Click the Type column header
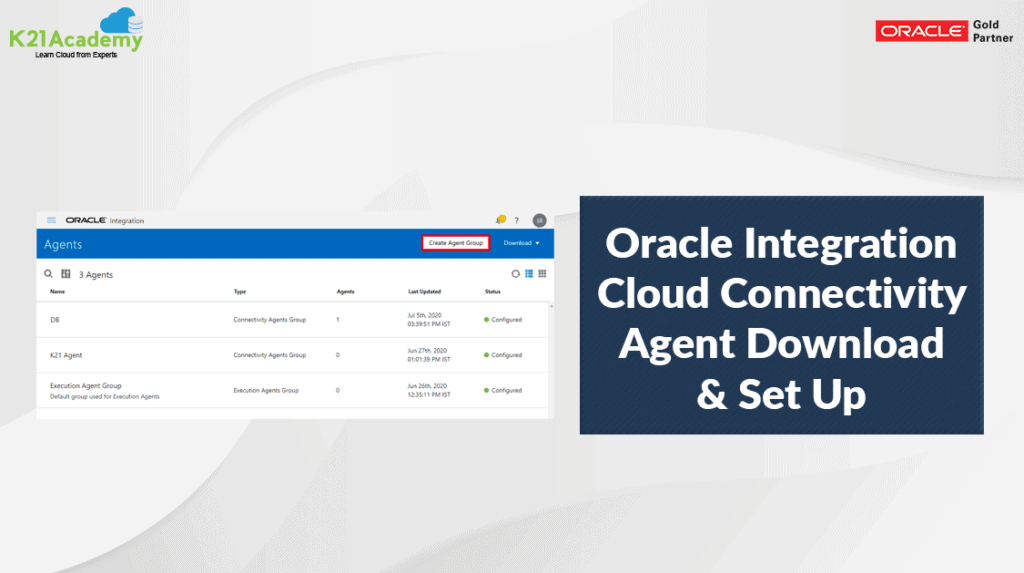The image size is (1024, 573). pos(240,291)
